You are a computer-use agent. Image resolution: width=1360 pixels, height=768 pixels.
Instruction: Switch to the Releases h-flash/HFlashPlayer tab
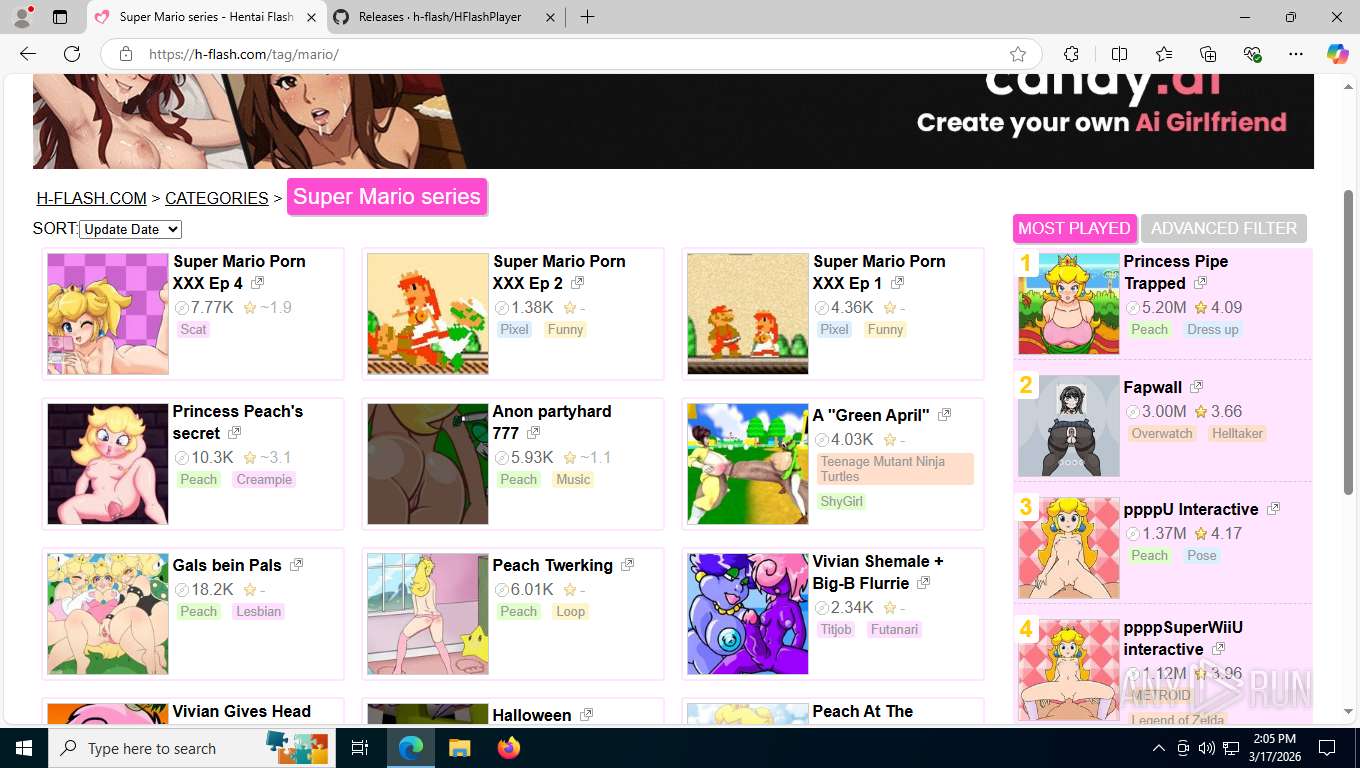[442, 17]
